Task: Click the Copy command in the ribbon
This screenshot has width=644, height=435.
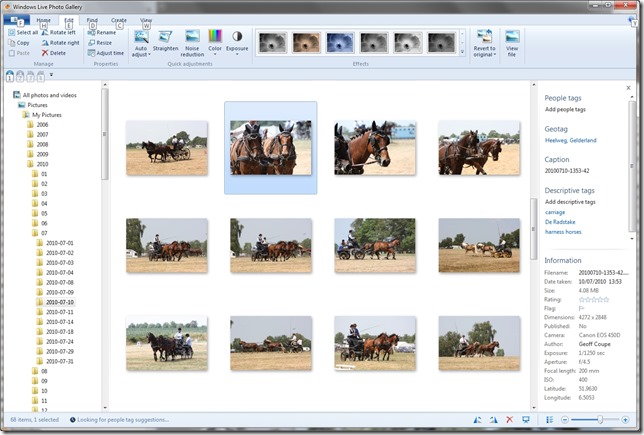Action: point(19,43)
